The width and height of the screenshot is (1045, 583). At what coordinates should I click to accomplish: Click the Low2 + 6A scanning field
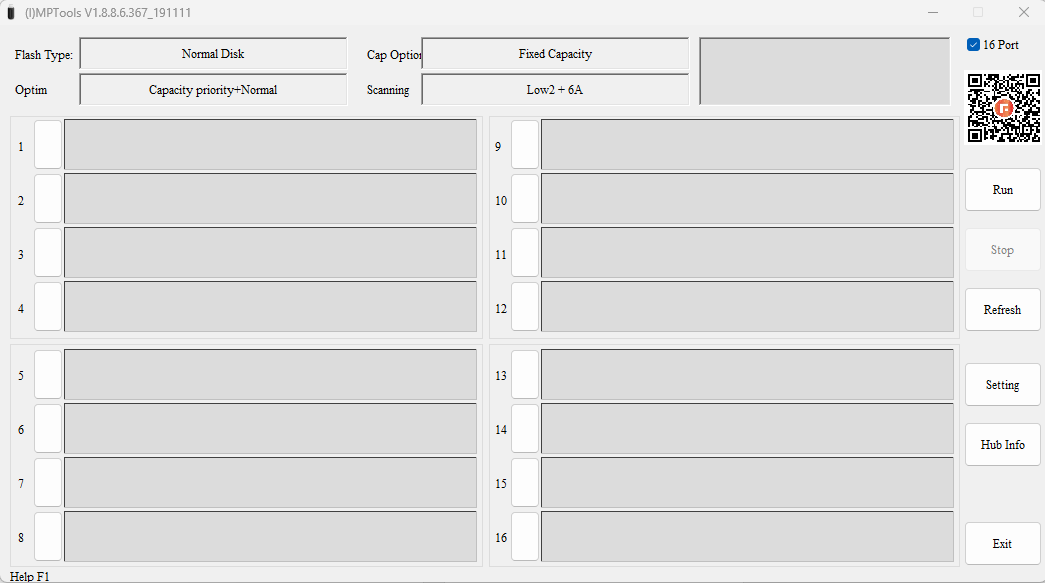[555, 90]
